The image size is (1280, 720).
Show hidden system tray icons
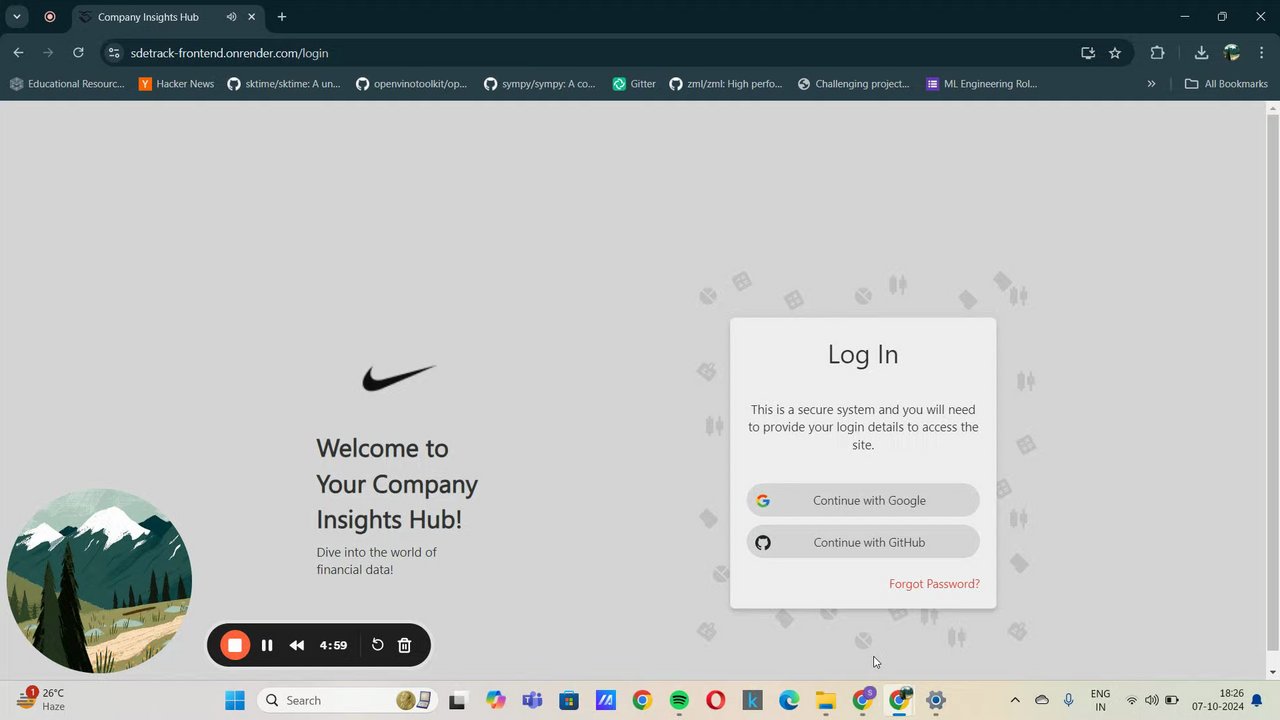coord(1015,700)
